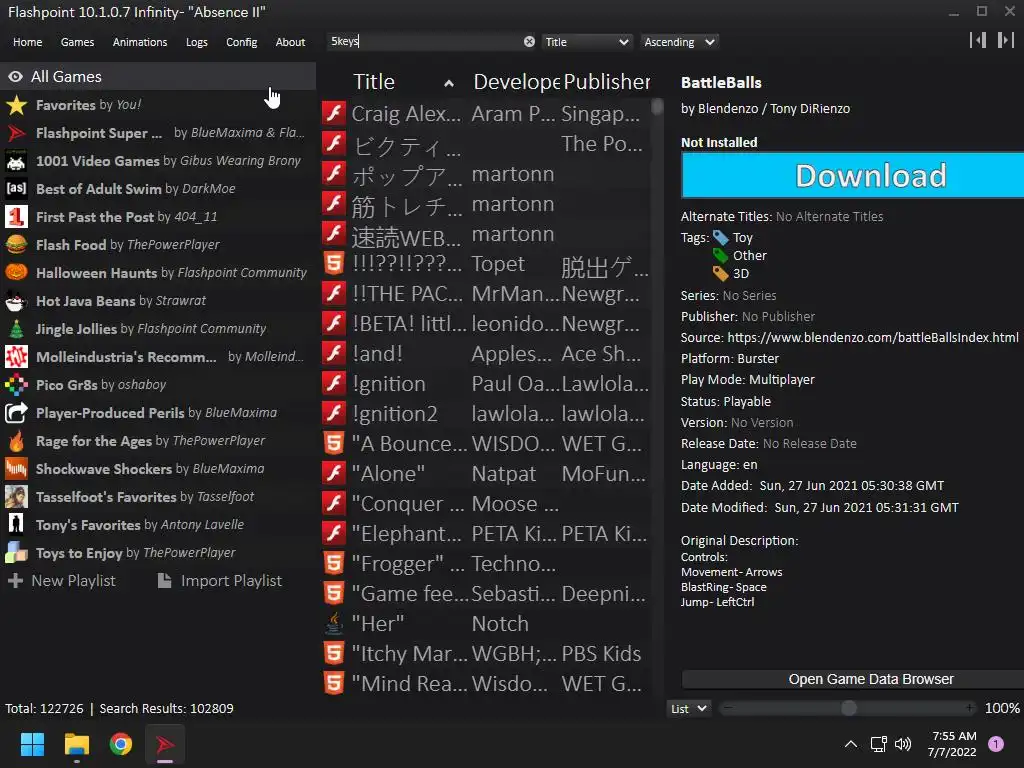Image resolution: width=1024 pixels, height=768 pixels.
Task: Click the All Games eye icon
Action: tap(15, 77)
